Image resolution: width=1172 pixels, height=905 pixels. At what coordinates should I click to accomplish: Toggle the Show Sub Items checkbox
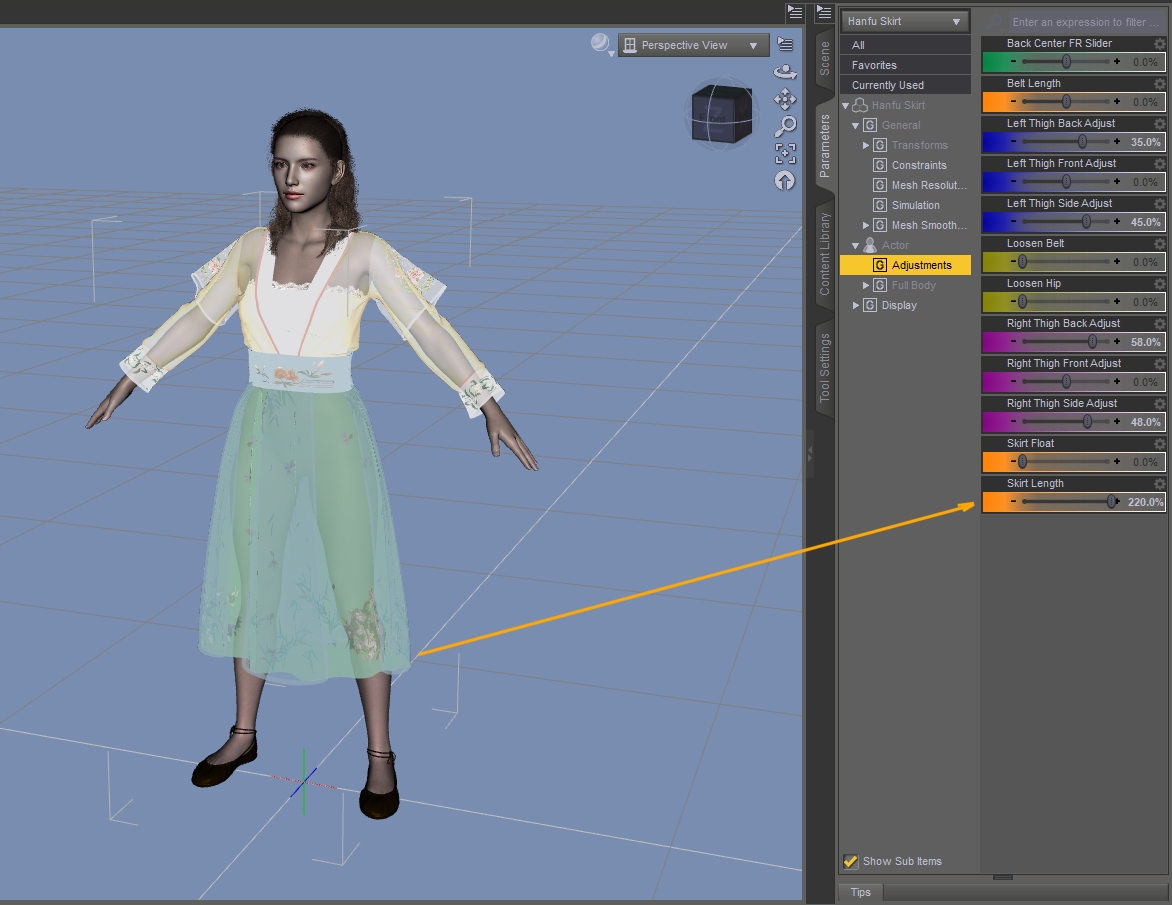(x=851, y=861)
